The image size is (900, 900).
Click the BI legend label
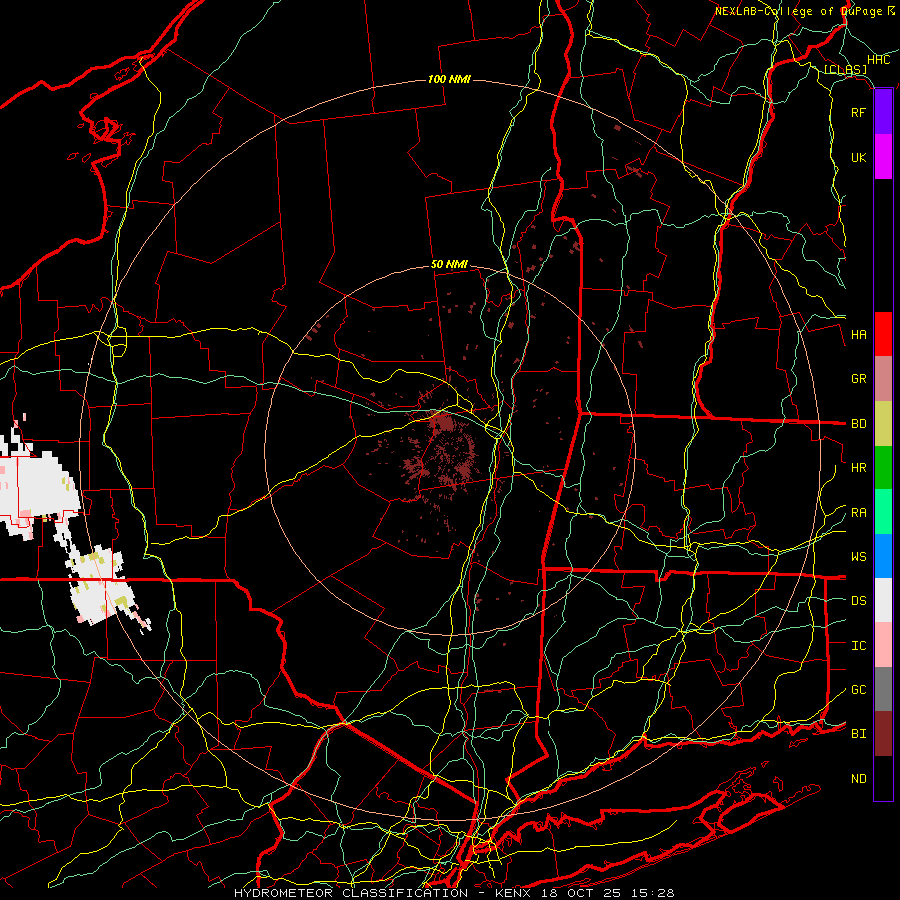click(x=858, y=734)
